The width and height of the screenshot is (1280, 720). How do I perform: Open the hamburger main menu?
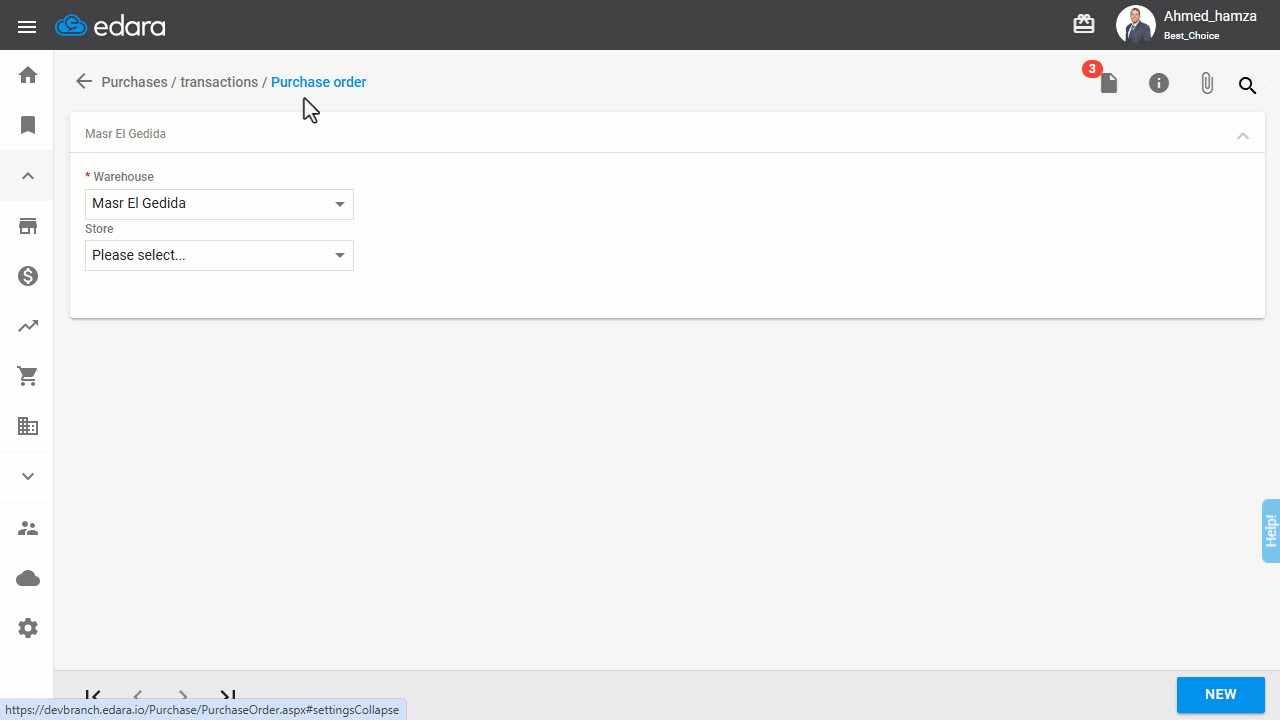[27, 26]
